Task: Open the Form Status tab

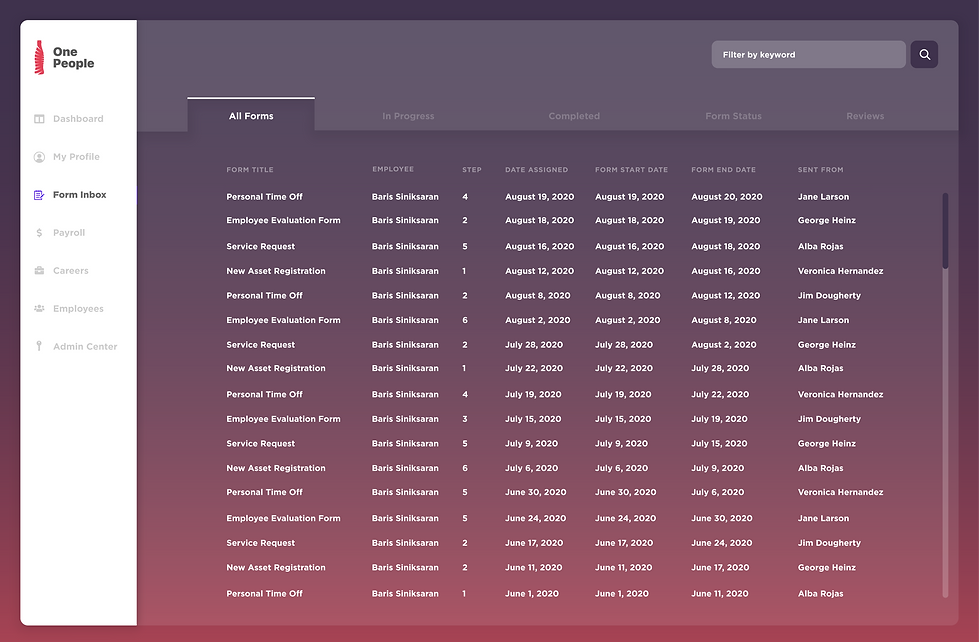Action: pos(733,116)
